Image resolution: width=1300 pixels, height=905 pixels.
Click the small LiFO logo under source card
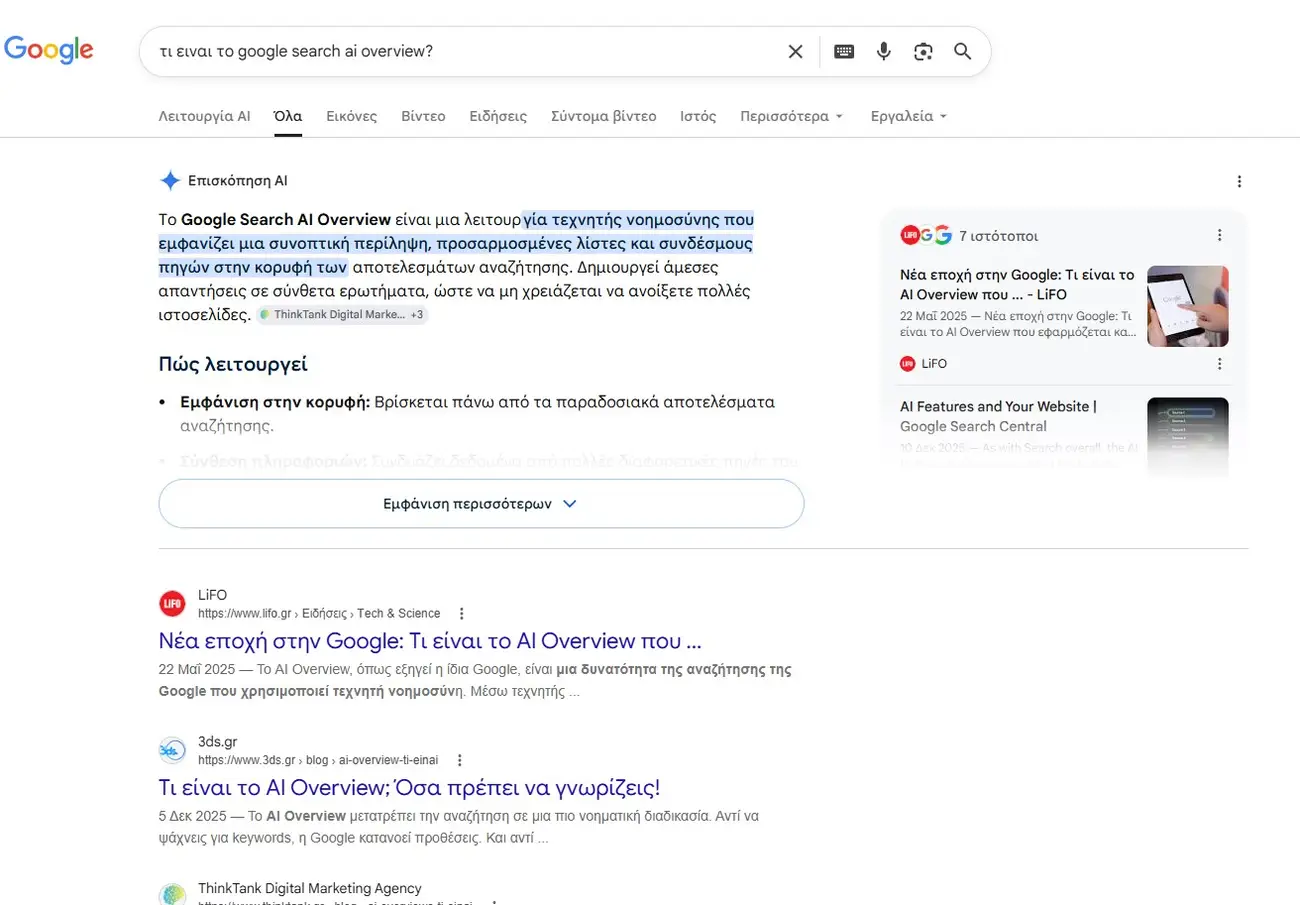(x=908, y=364)
